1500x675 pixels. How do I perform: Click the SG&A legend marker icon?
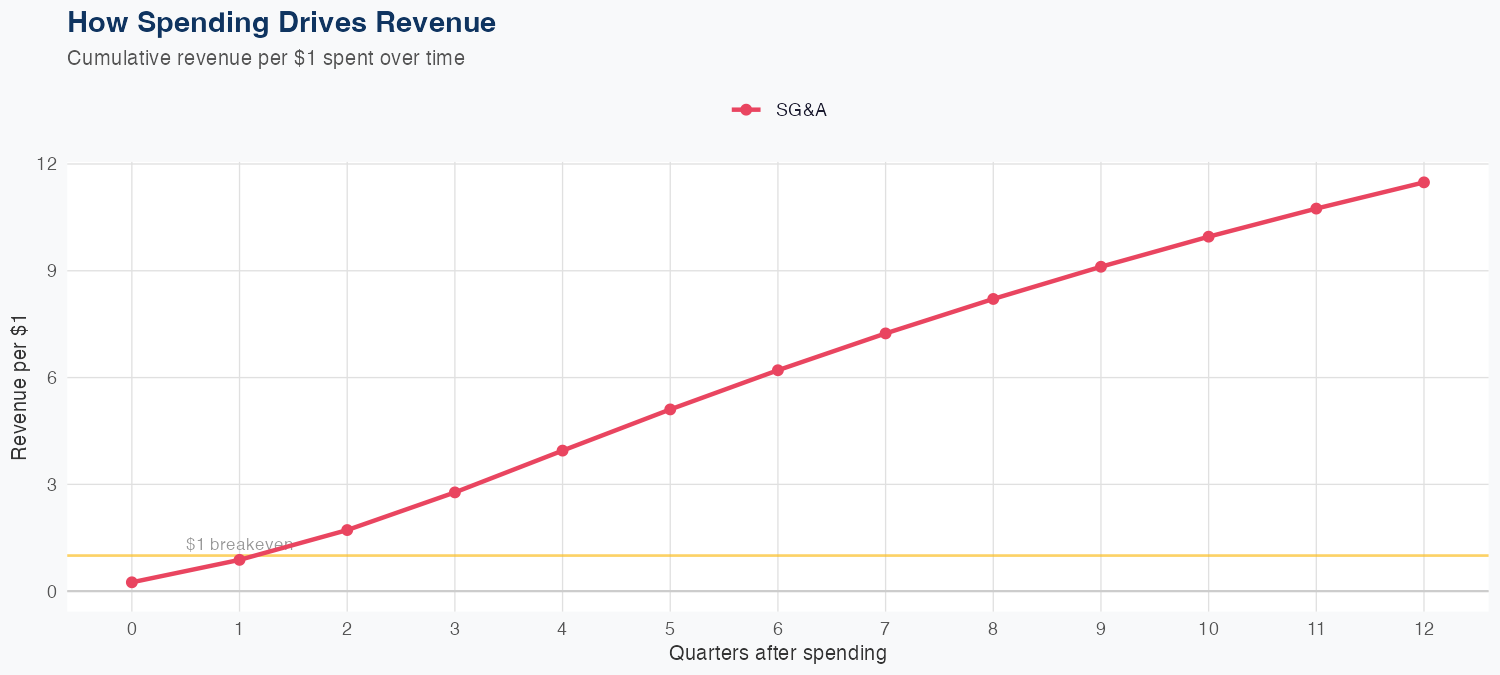click(746, 110)
